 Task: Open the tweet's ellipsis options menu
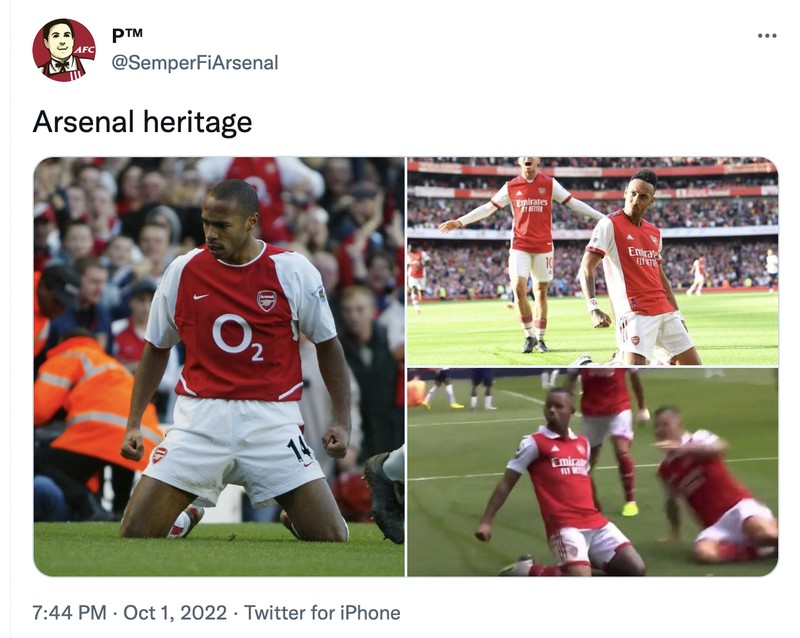(x=767, y=34)
